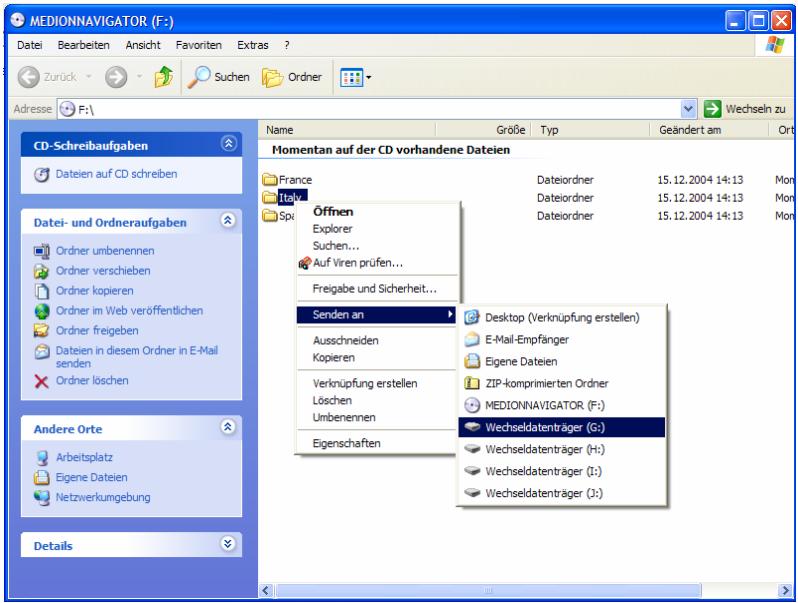Send to Desktop (Verknüpfung erstellen) icon

[472, 318]
